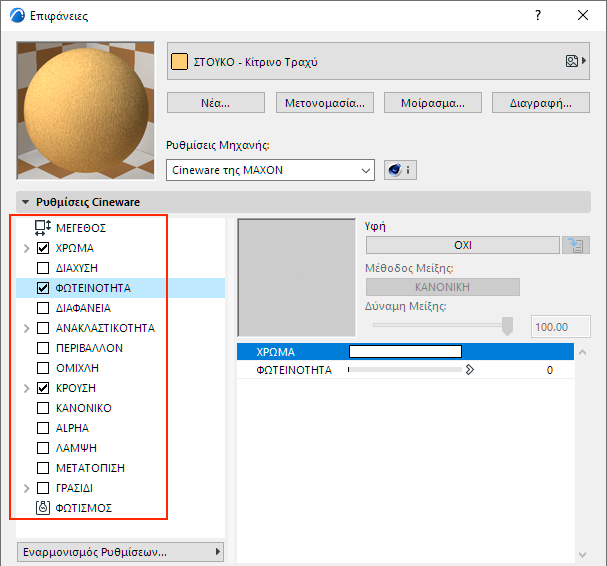Open the Εναρμονισμός Ρυθμίσεων menu button
Image resolution: width=607 pixels, height=566 pixels.
tap(120, 552)
